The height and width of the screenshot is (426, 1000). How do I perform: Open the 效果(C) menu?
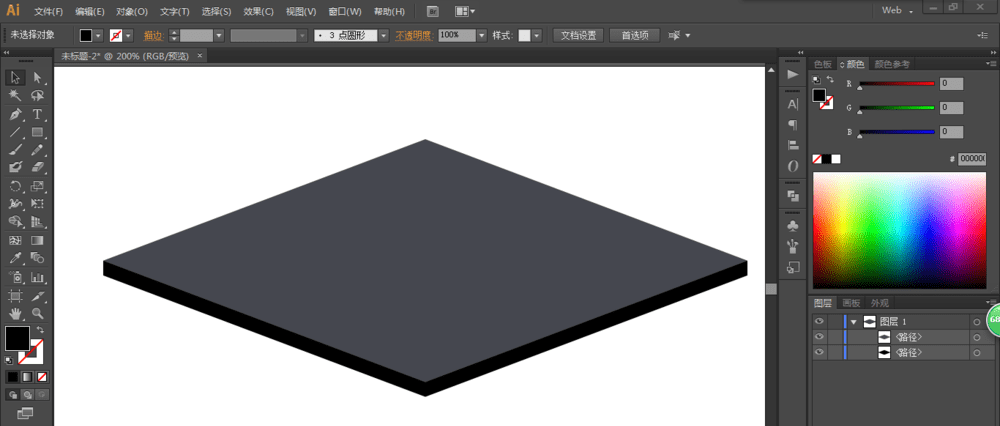(x=258, y=11)
